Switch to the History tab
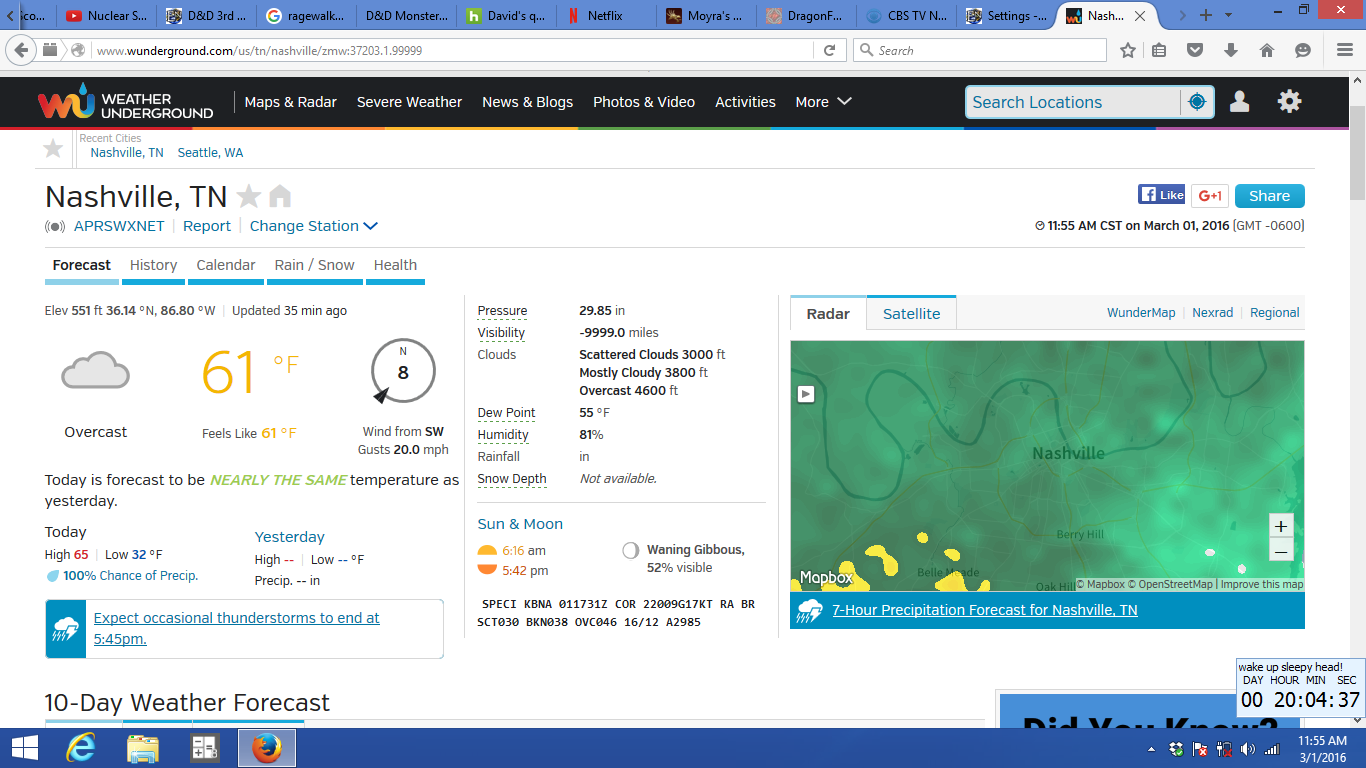Screen dimensions: 1366x768 pos(153,265)
